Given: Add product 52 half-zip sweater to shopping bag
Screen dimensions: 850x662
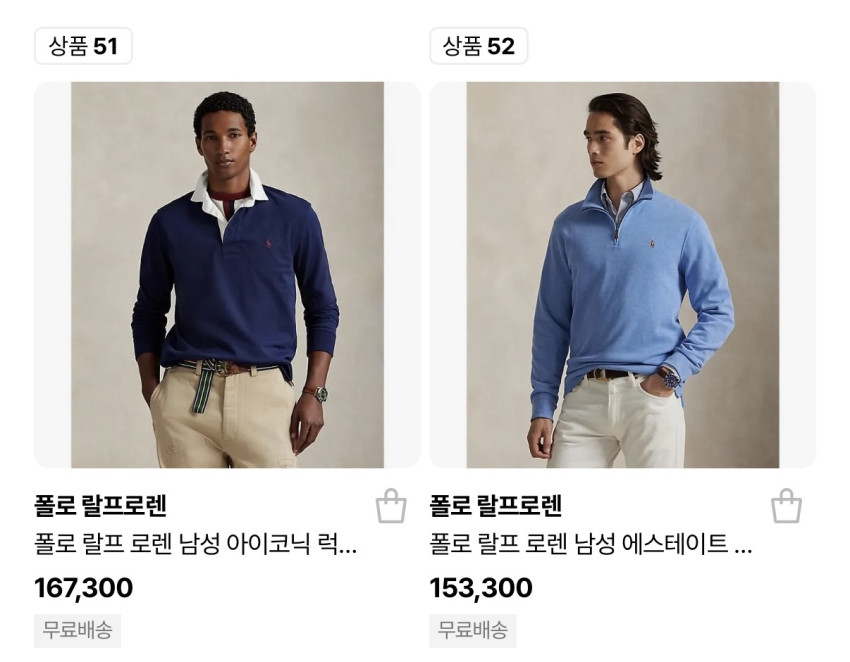Looking at the screenshot, I should coord(786,506).
